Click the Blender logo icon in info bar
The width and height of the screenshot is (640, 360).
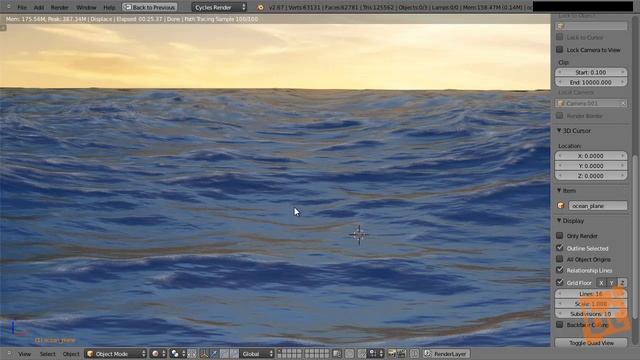point(260,7)
